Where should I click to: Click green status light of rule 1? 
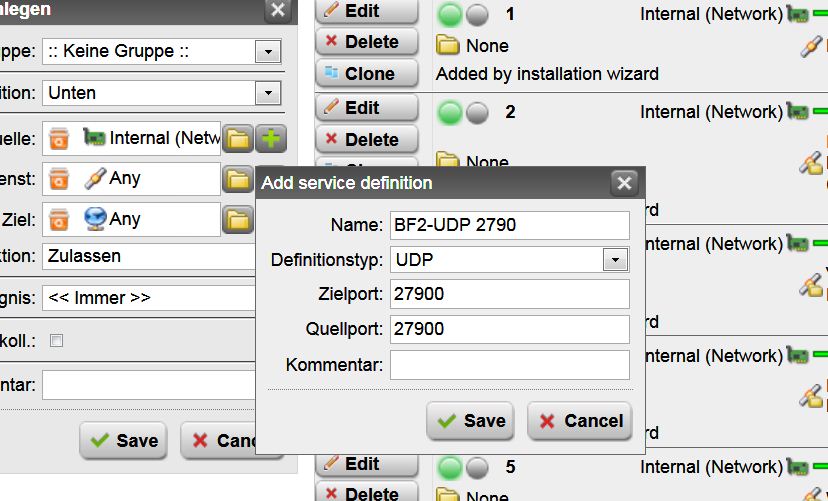pos(450,15)
